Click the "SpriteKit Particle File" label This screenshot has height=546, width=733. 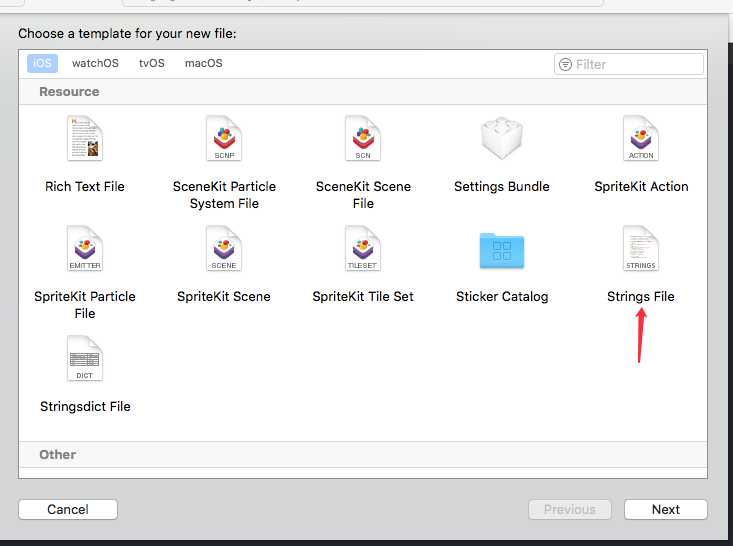[x=85, y=305]
